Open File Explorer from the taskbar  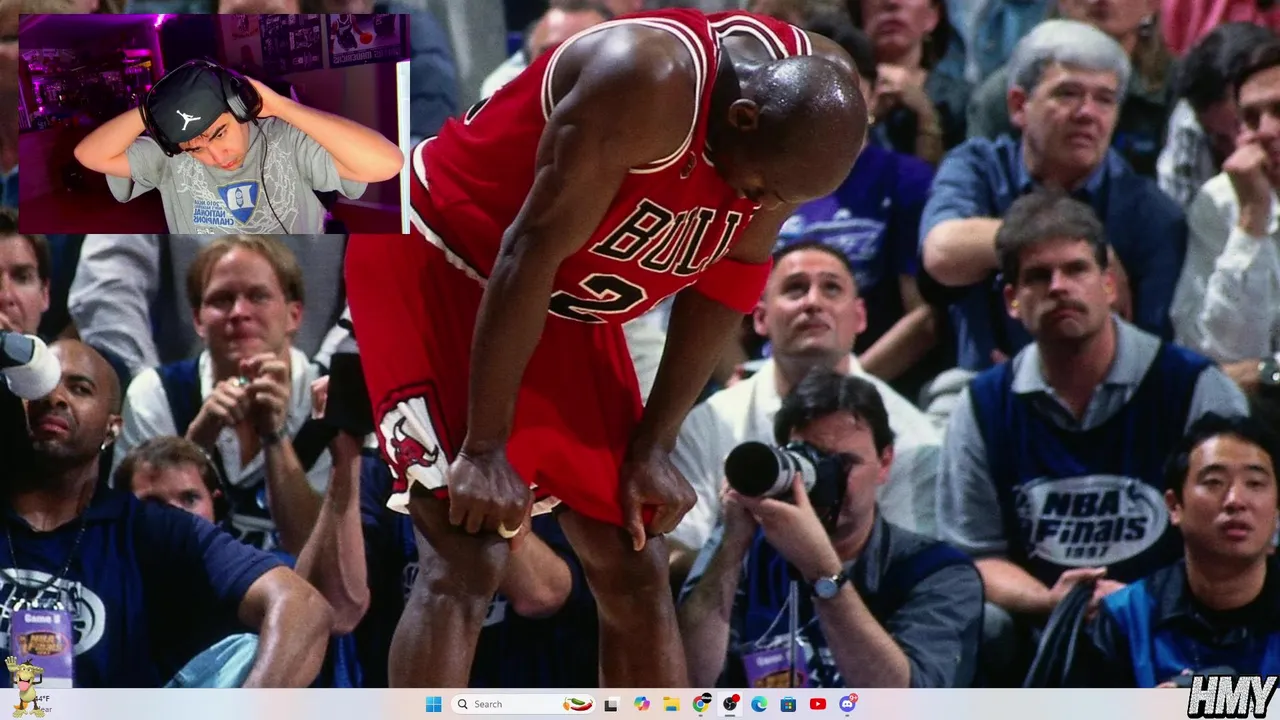point(671,704)
